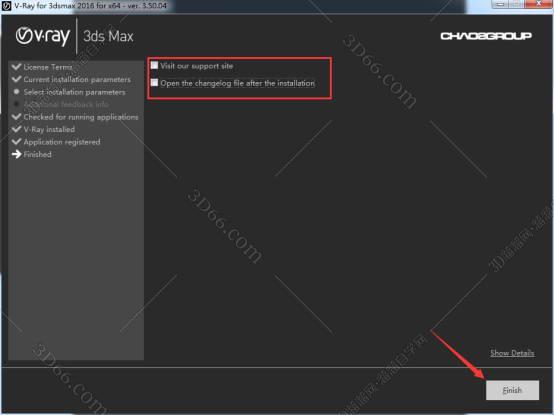Click the bullet beside Select installation parameters
This screenshot has width=554, height=415.
(x=16, y=91)
